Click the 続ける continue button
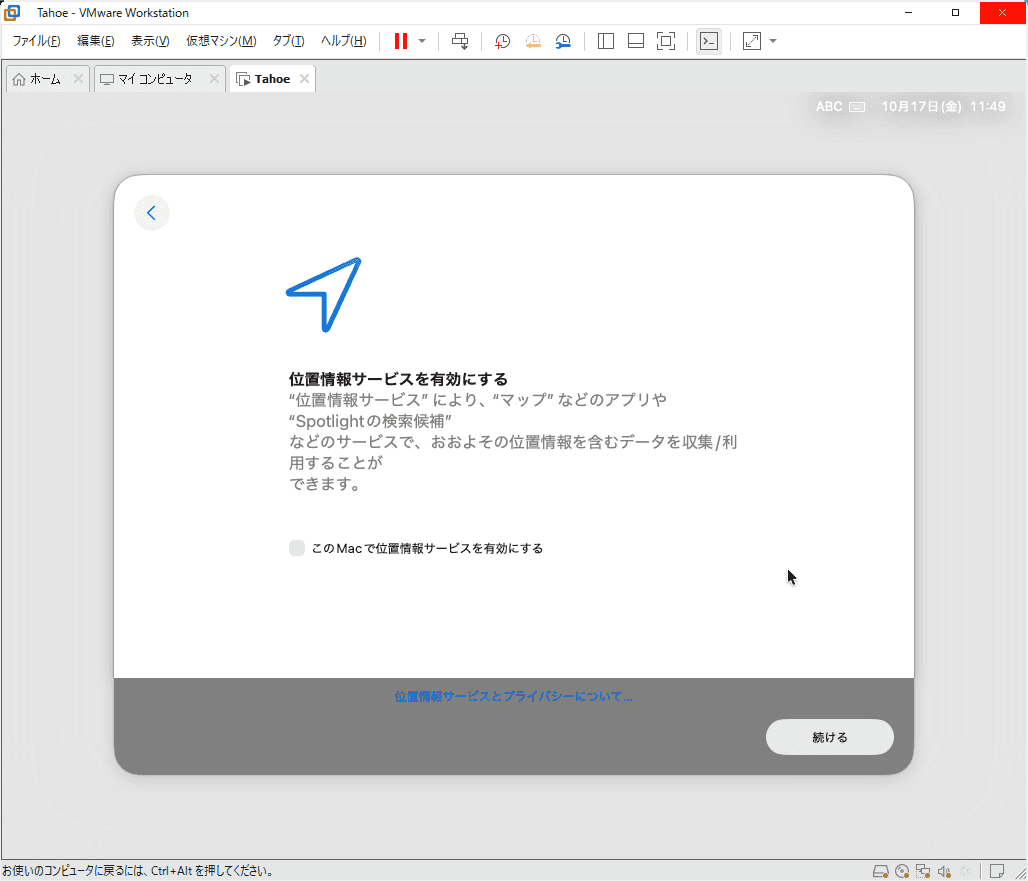Image resolution: width=1028 pixels, height=881 pixels. click(829, 737)
